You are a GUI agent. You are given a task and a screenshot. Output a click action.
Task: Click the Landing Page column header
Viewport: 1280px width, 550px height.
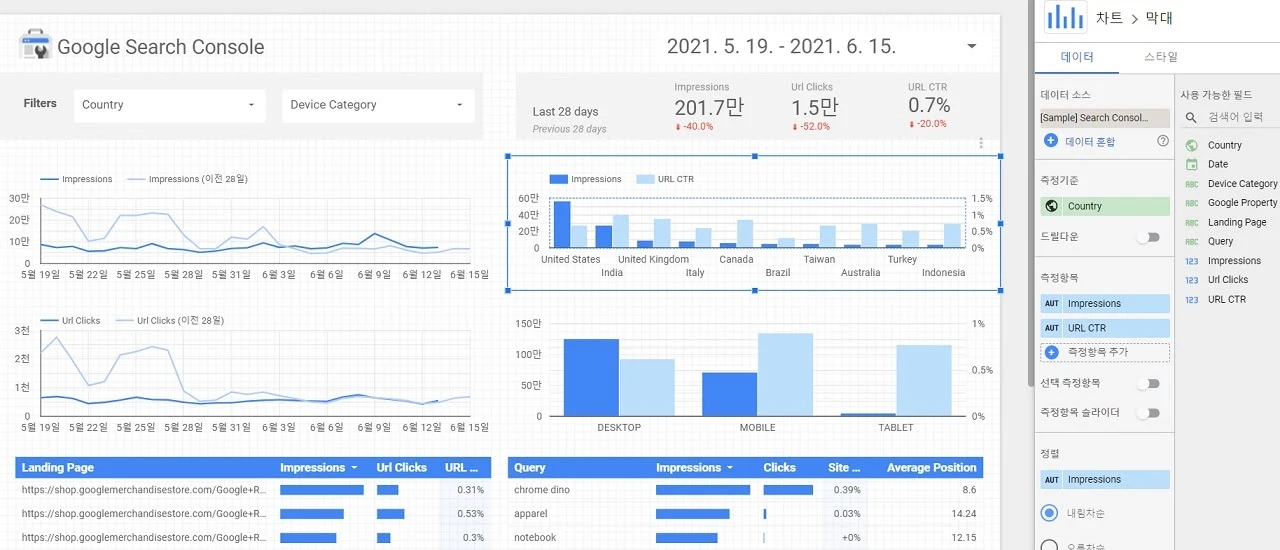click(58, 468)
